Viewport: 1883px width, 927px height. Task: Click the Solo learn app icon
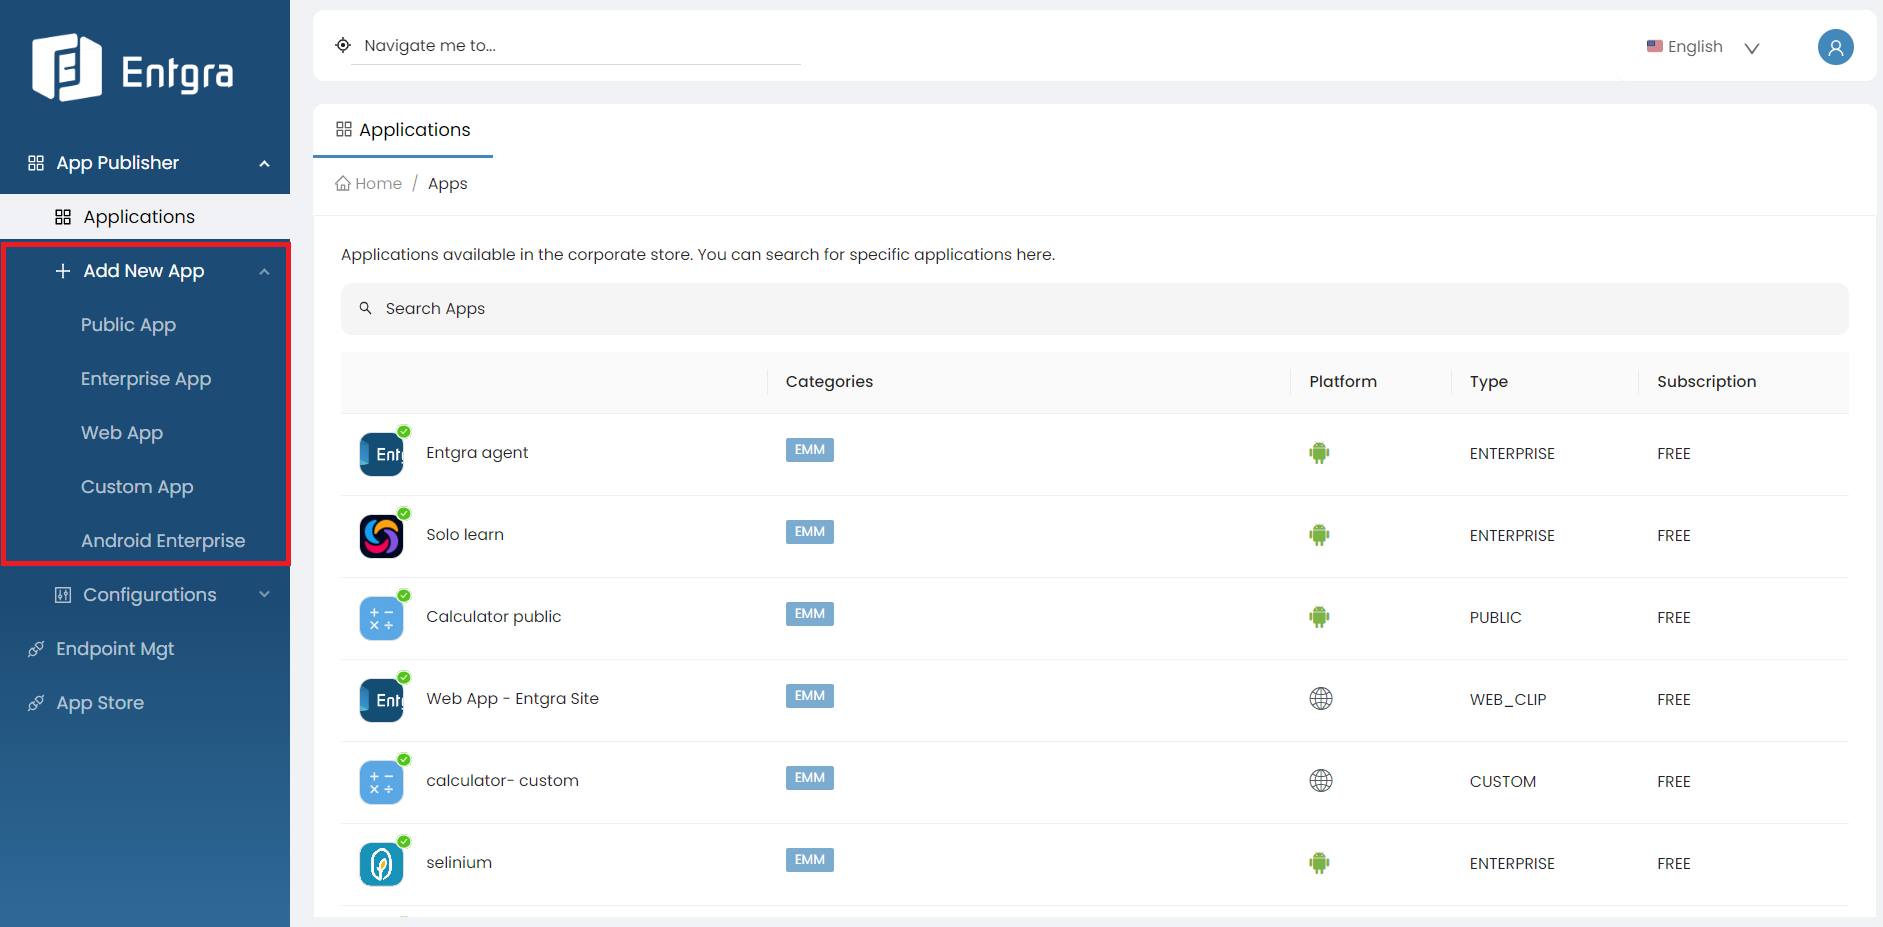(382, 536)
